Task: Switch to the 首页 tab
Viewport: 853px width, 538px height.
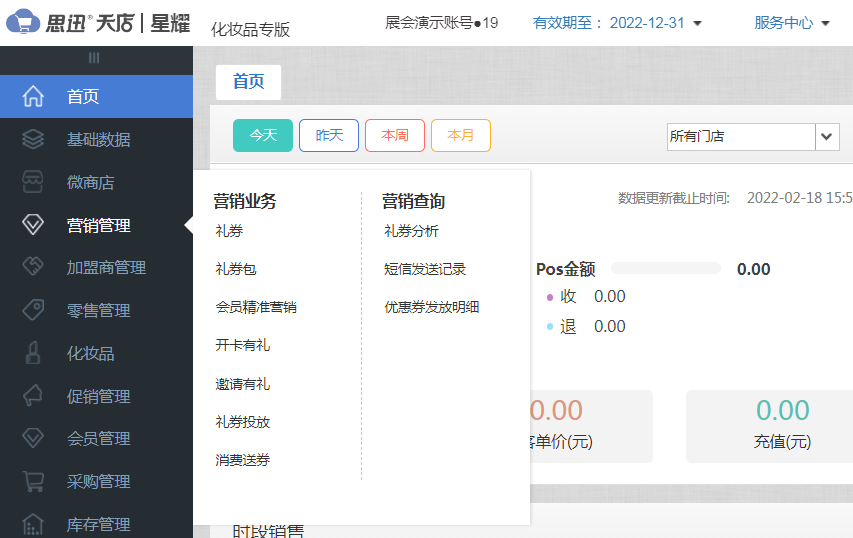Action: [249, 82]
